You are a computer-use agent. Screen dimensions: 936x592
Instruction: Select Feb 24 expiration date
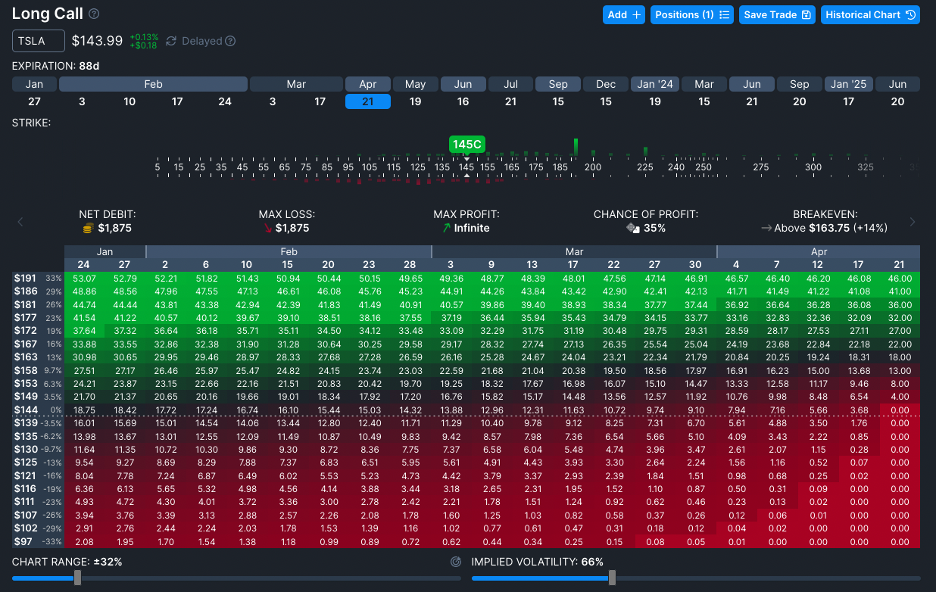[x=224, y=101]
